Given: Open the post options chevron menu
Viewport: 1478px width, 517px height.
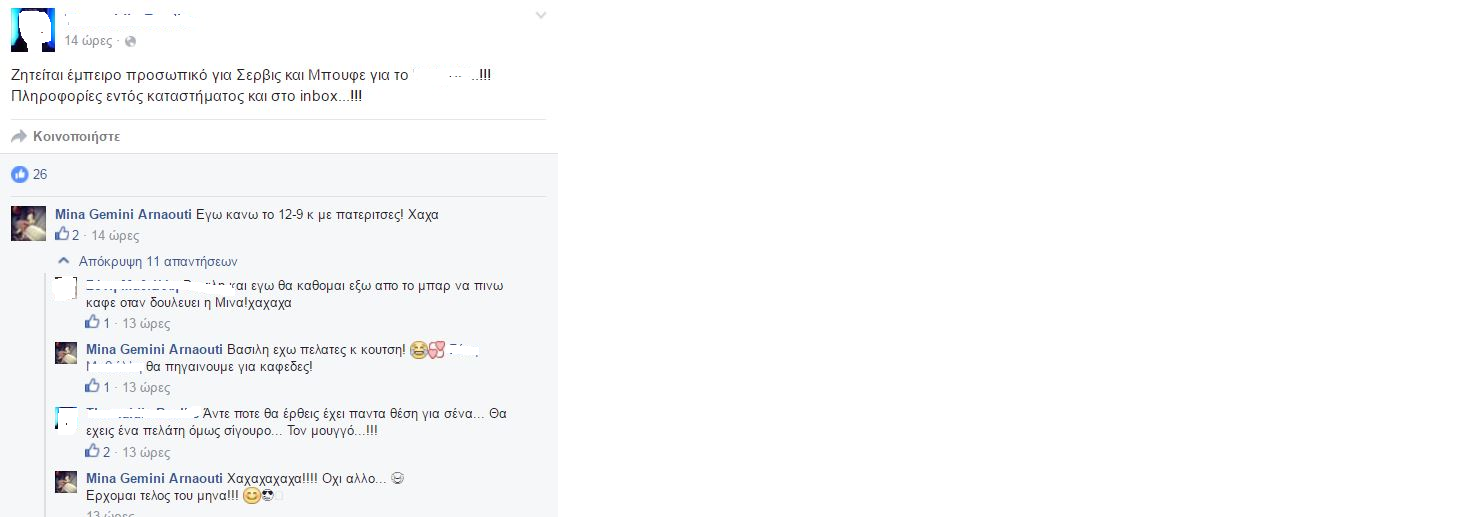Looking at the screenshot, I should 541,15.
